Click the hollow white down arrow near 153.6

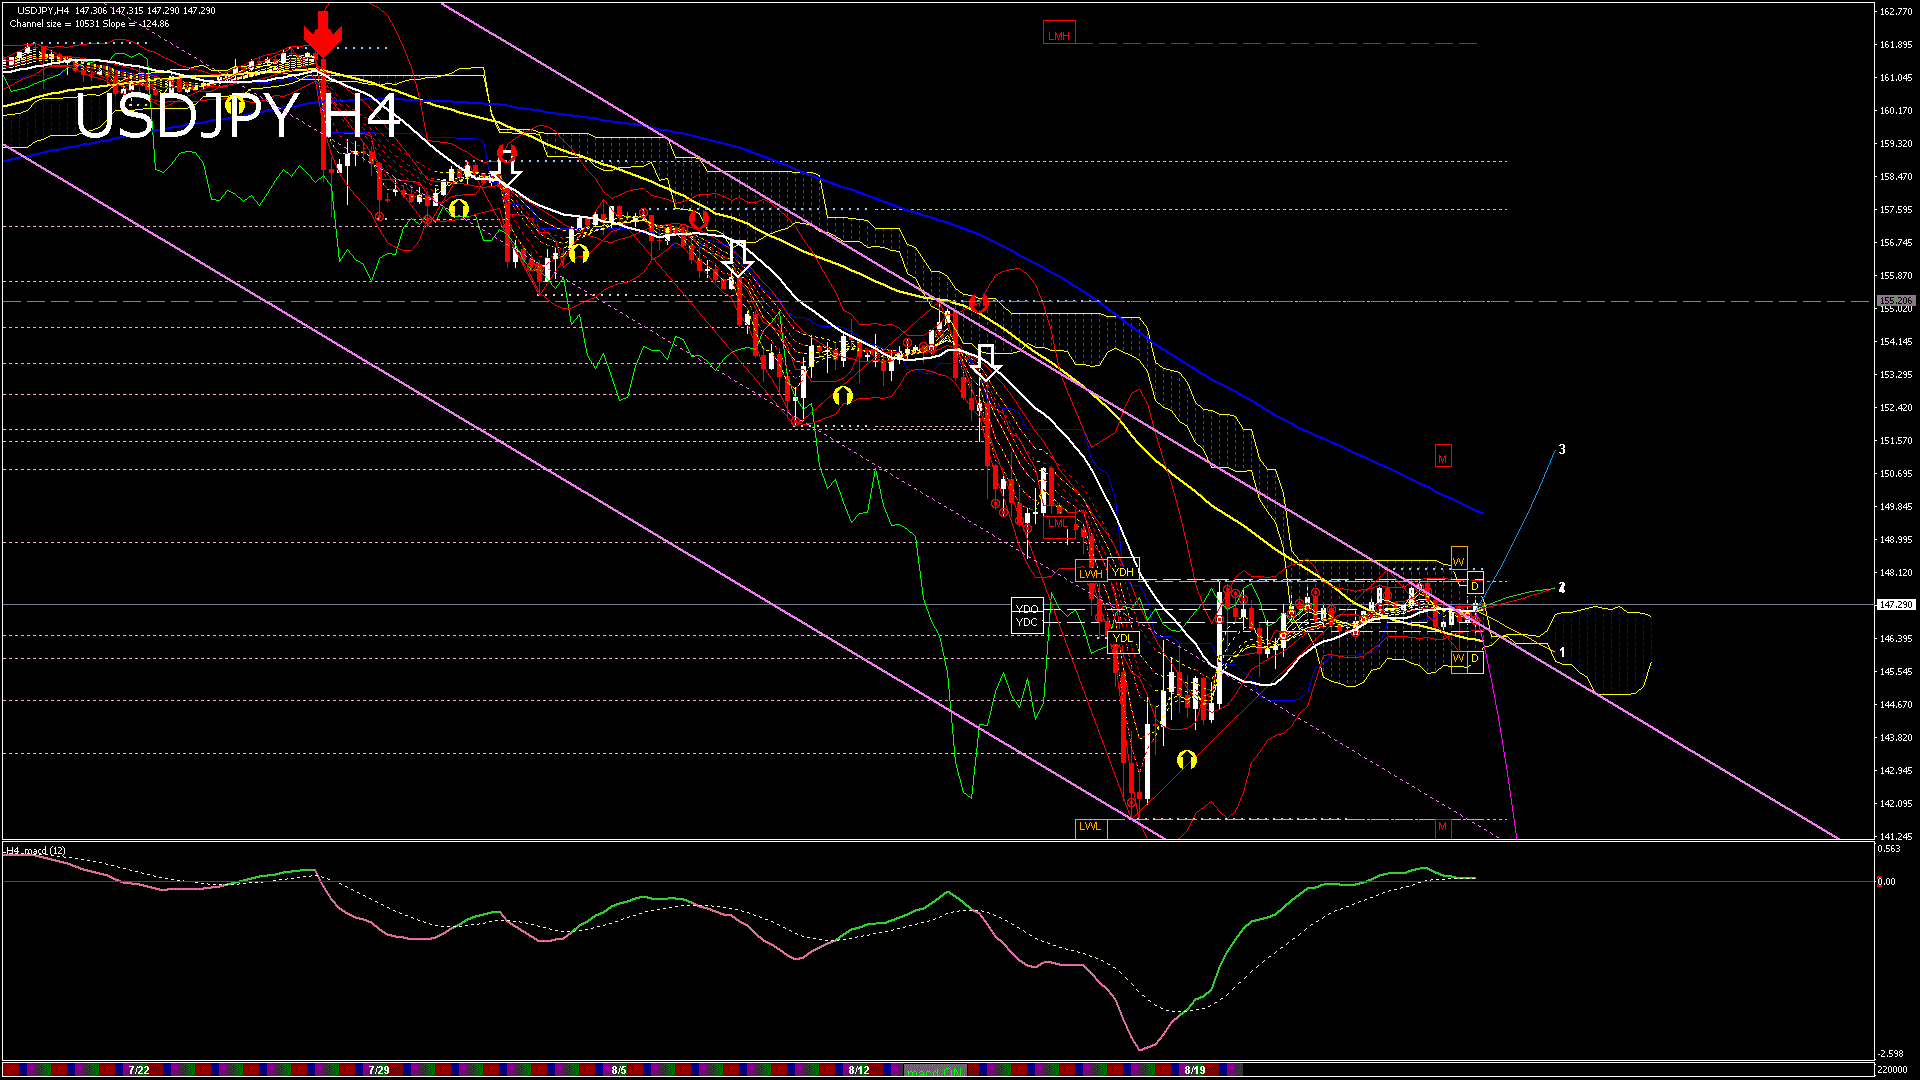point(987,362)
